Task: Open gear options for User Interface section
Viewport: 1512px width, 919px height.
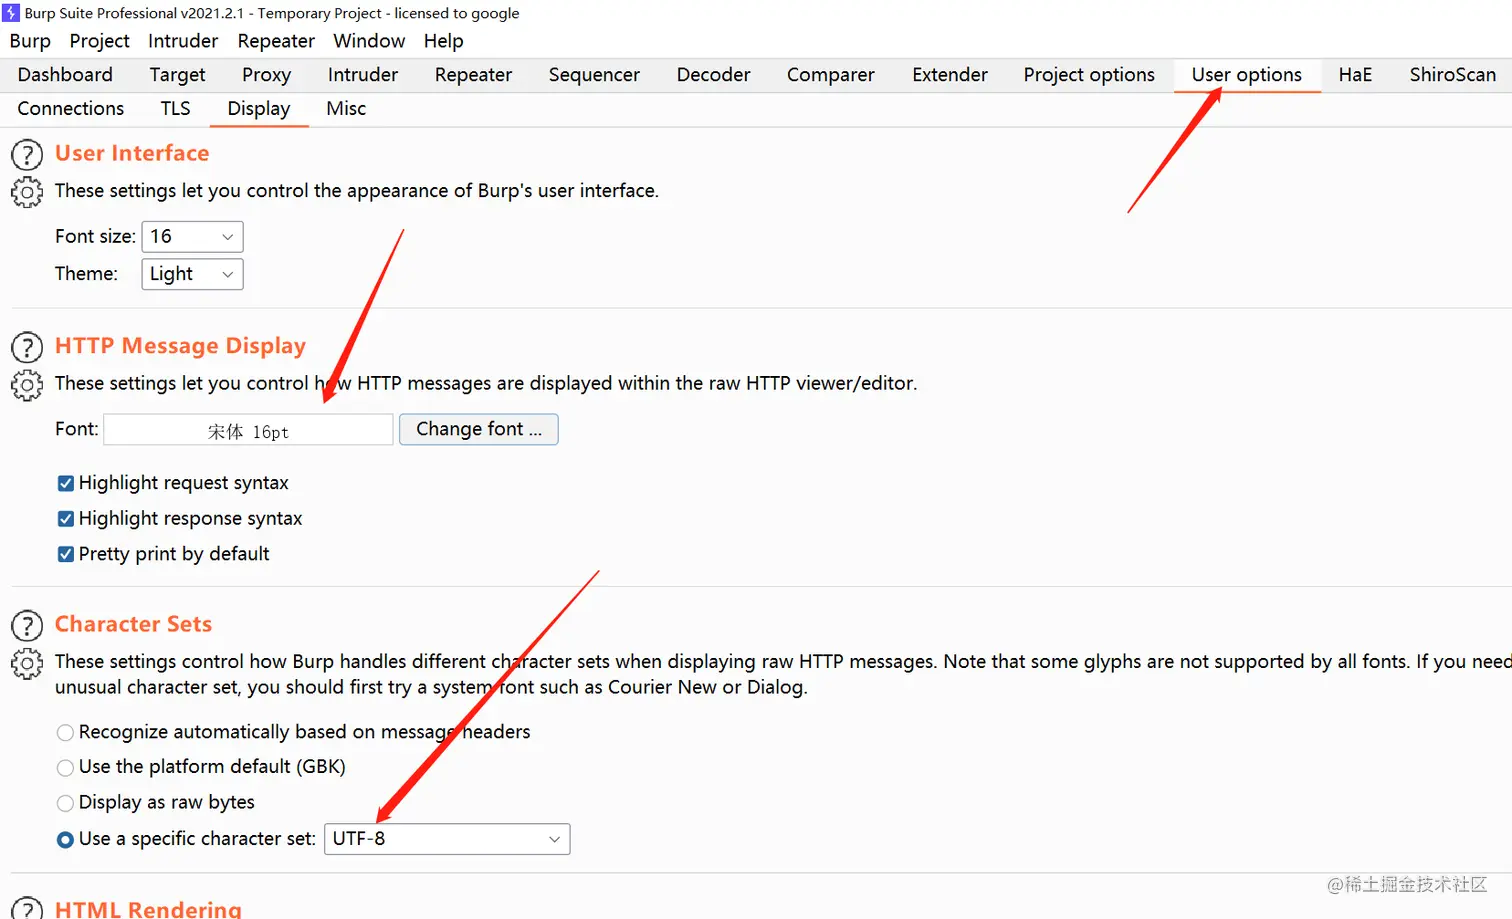Action: (x=27, y=191)
